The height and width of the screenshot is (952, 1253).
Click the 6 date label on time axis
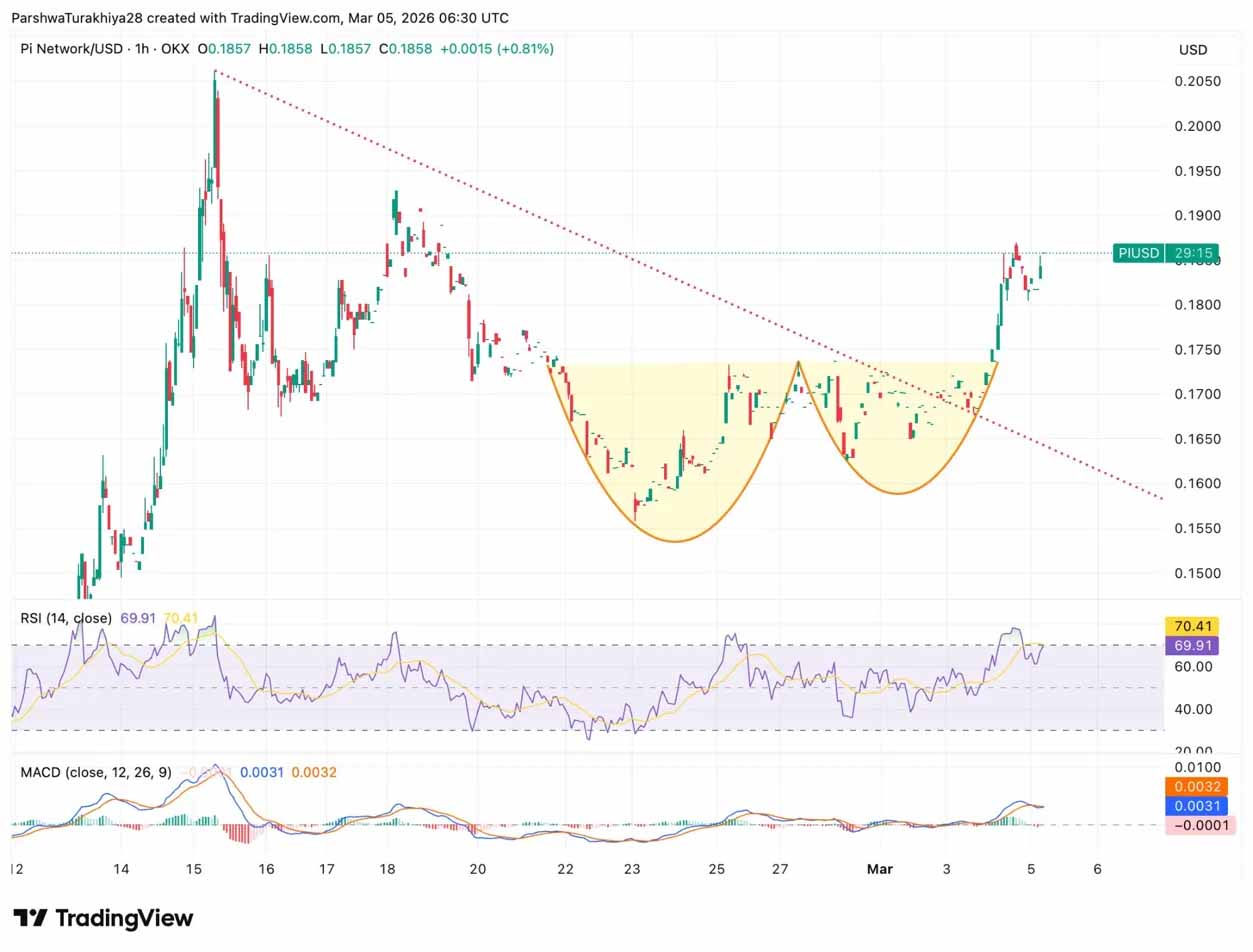1097,869
